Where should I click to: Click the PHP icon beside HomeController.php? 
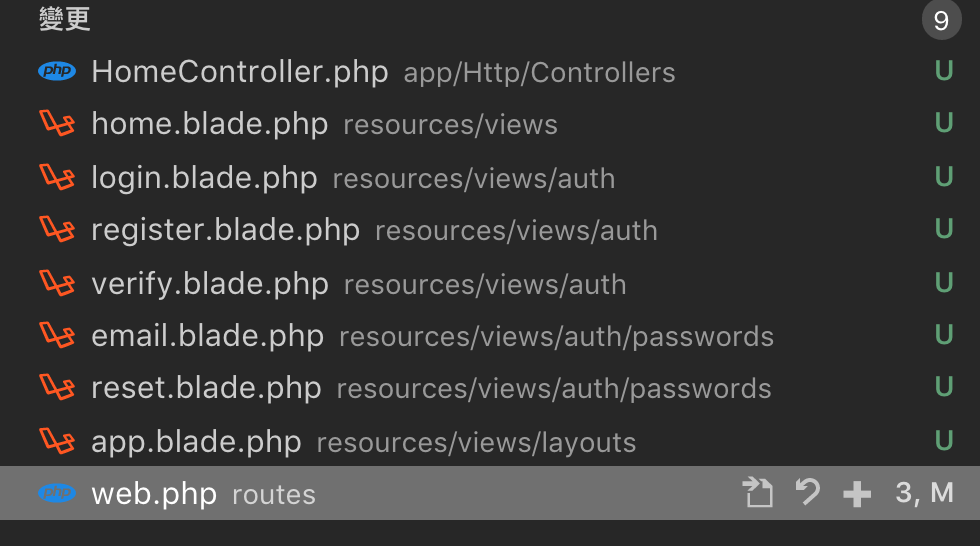[x=57, y=71]
